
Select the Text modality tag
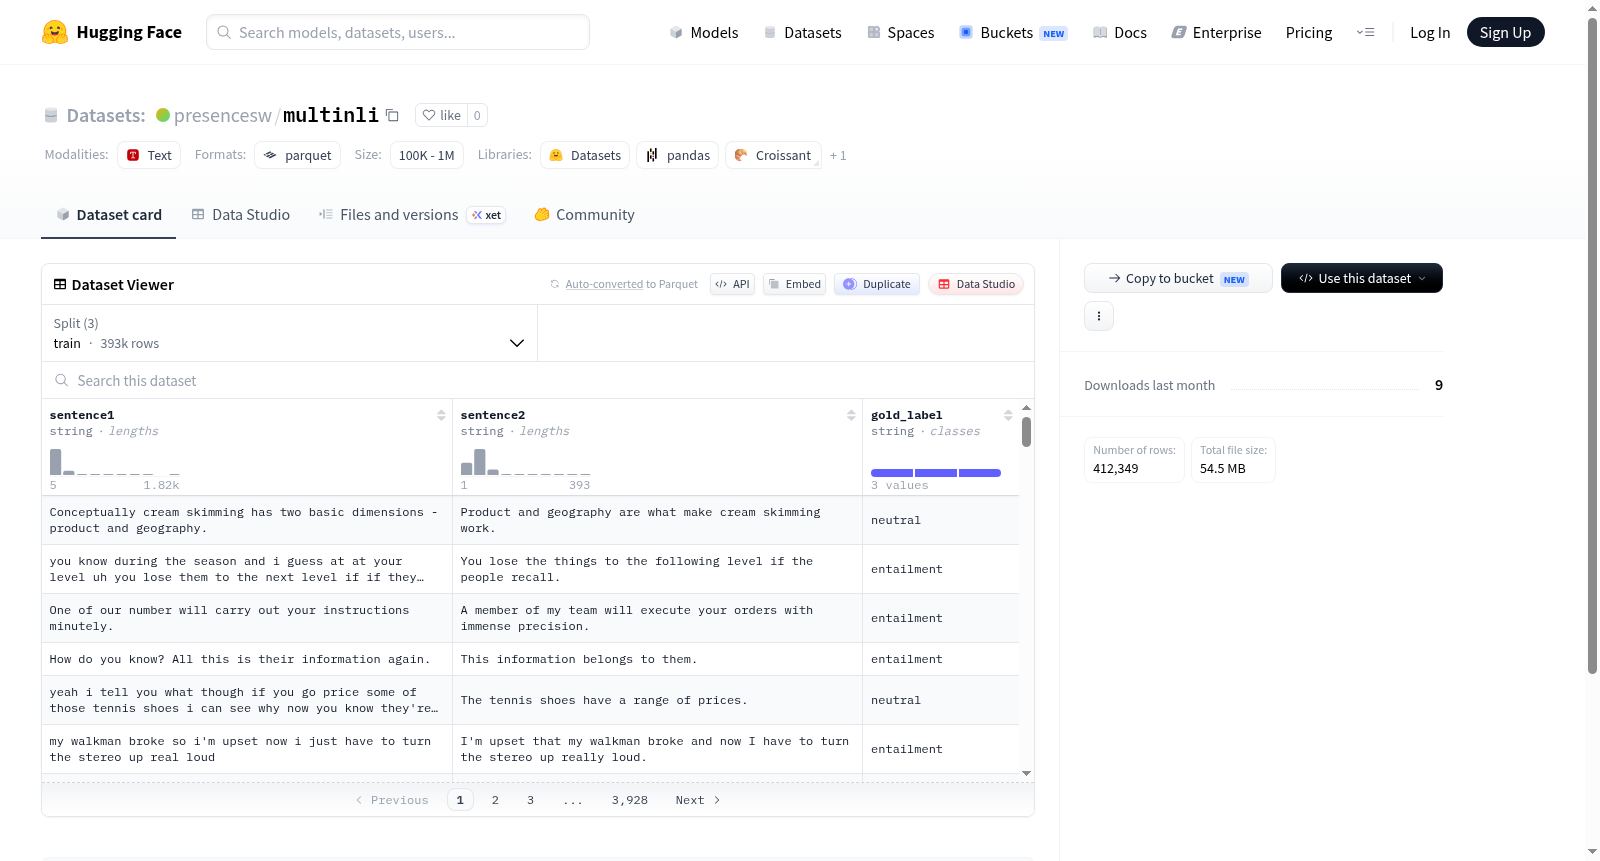coord(149,155)
